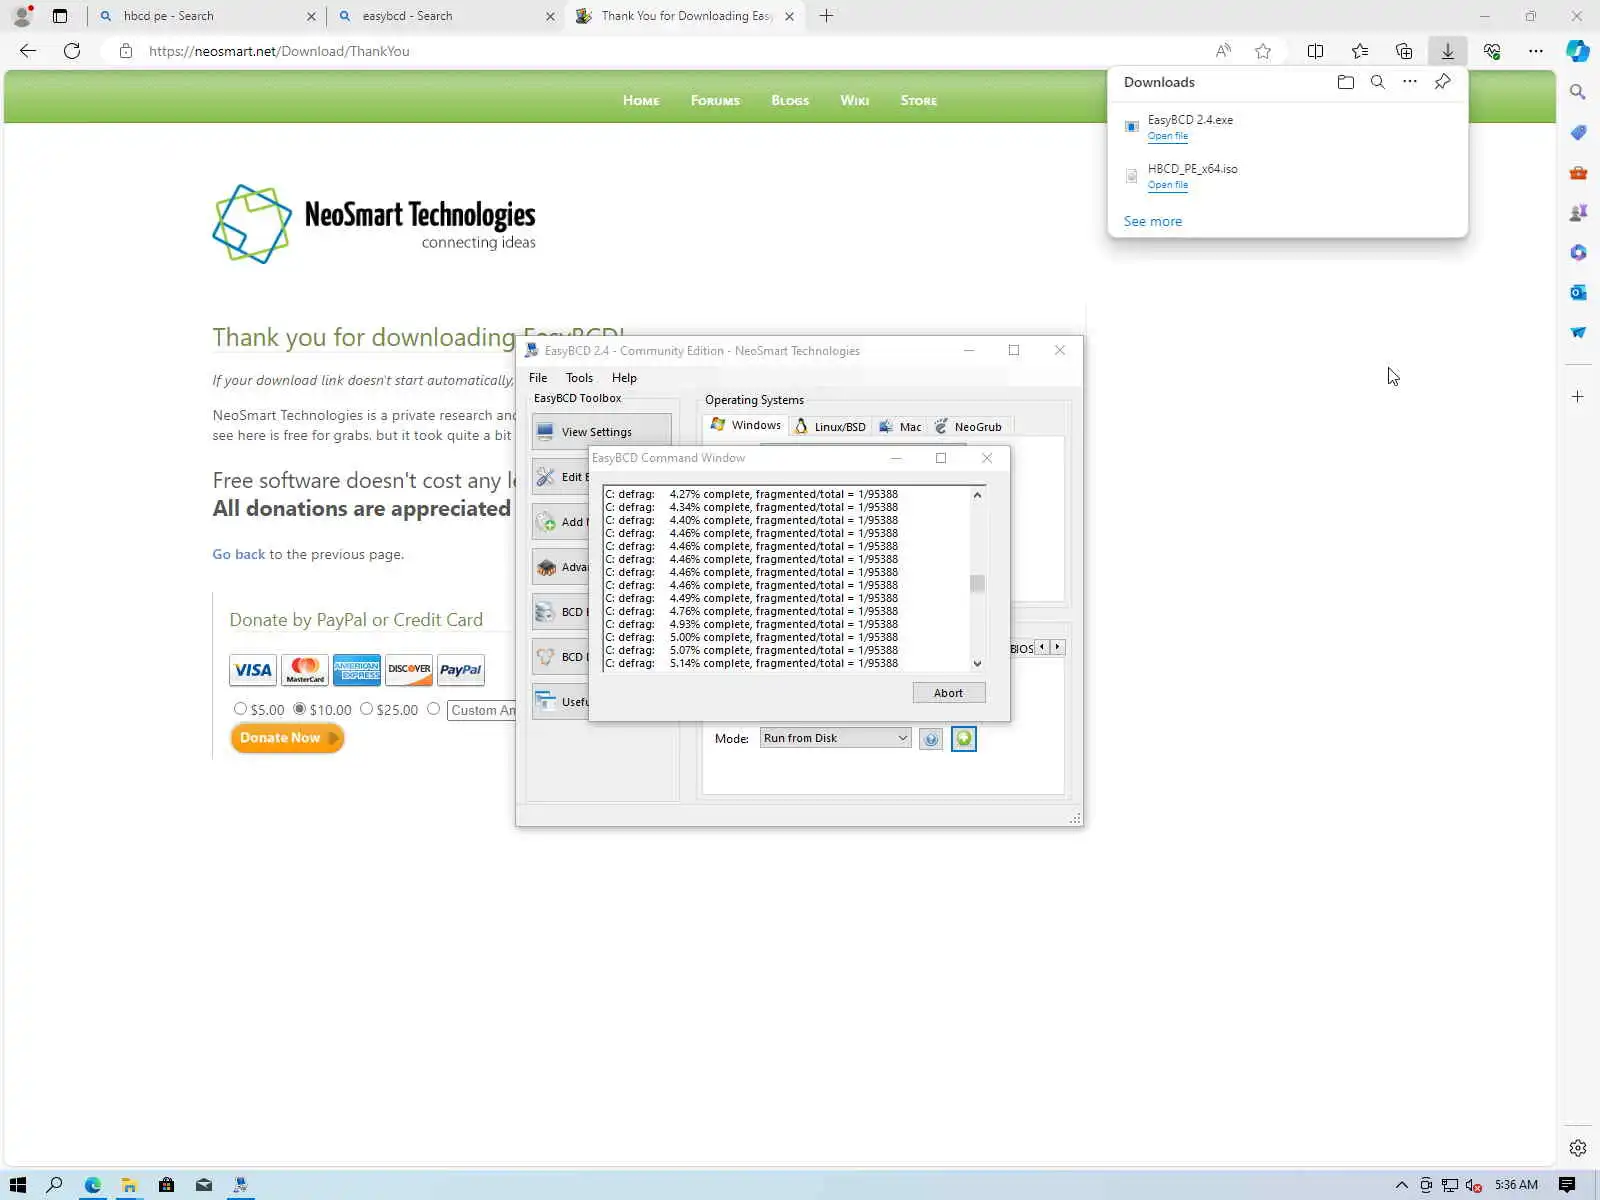Open EasyBCD Tools menu

[x=579, y=378]
